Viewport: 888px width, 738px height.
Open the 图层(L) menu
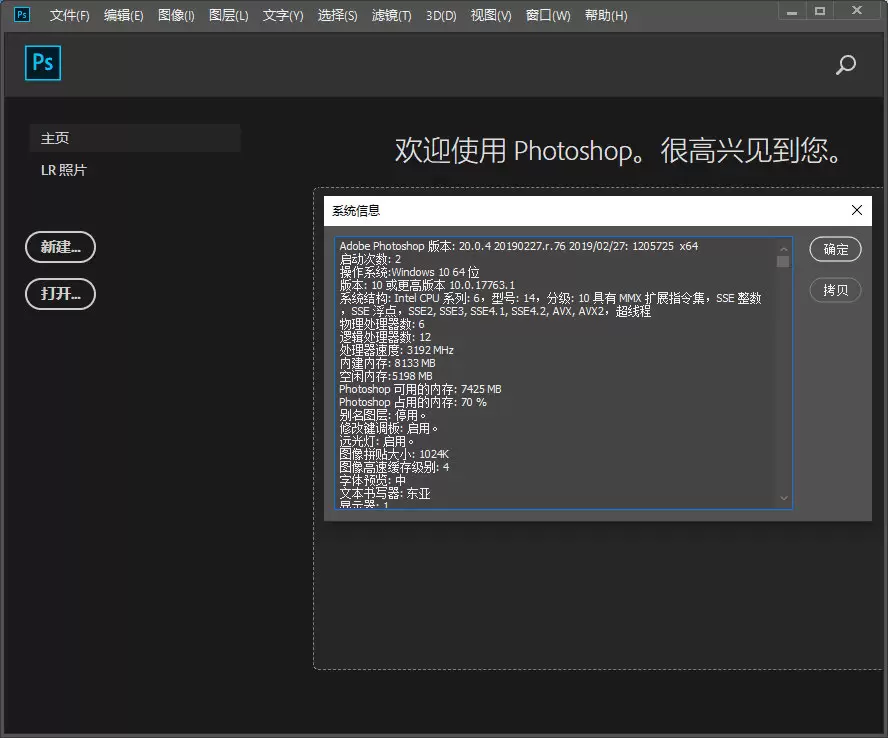[x=229, y=15]
